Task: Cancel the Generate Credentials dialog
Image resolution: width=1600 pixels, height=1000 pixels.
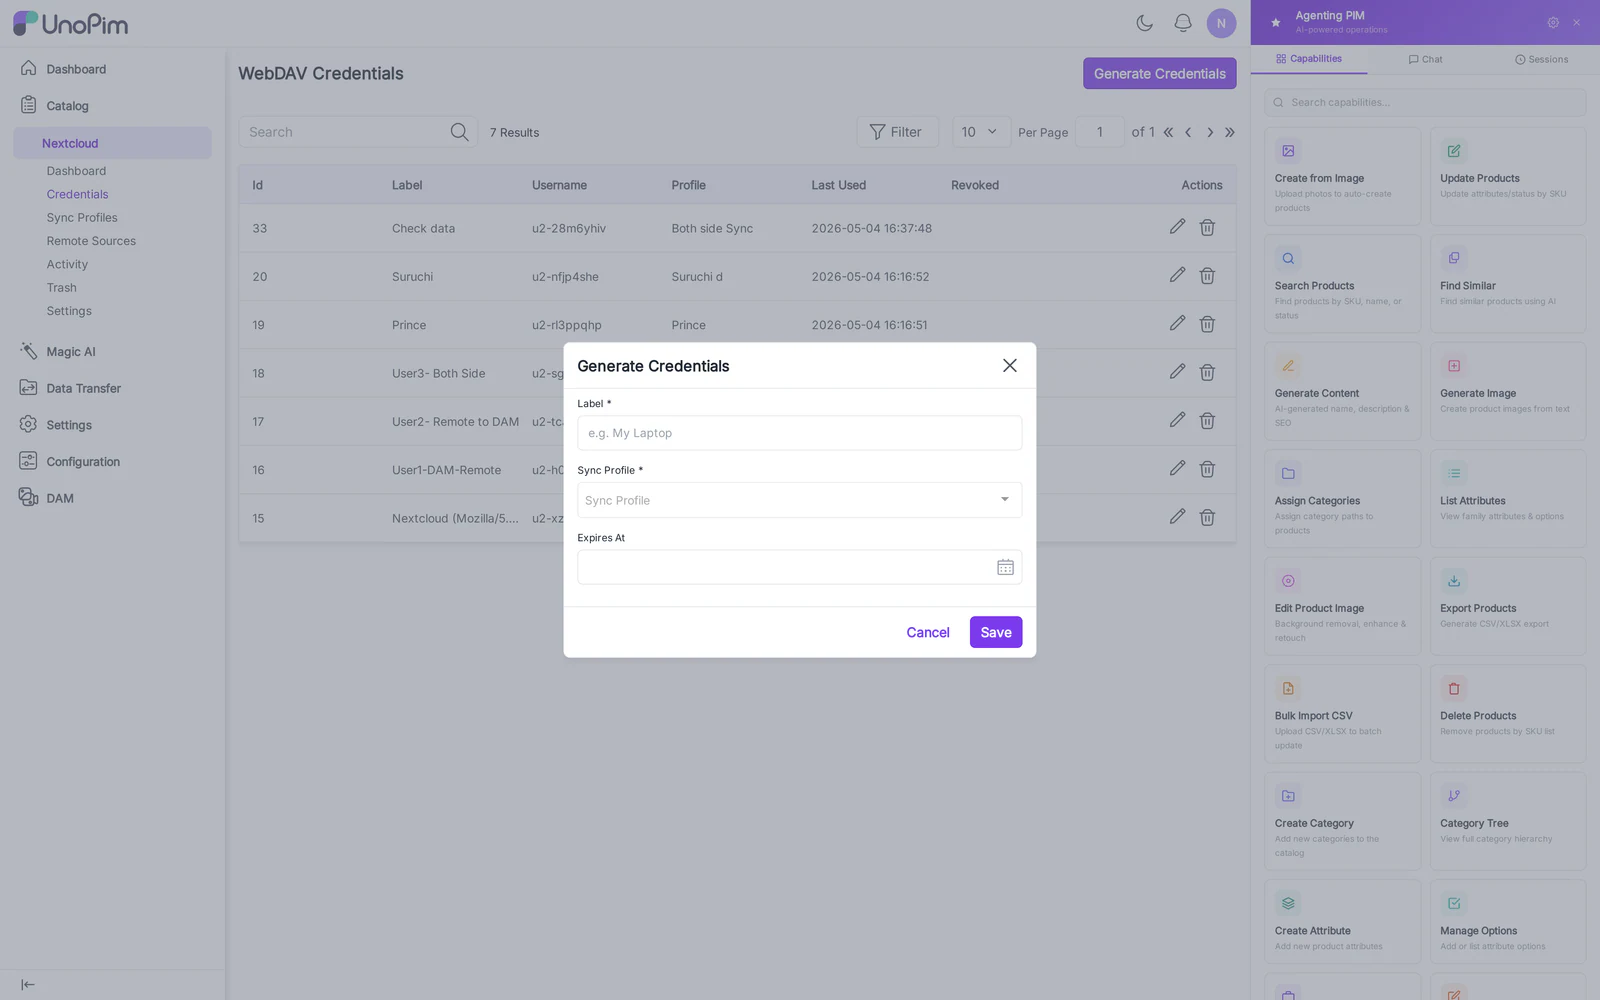Action: click(x=928, y=632)
